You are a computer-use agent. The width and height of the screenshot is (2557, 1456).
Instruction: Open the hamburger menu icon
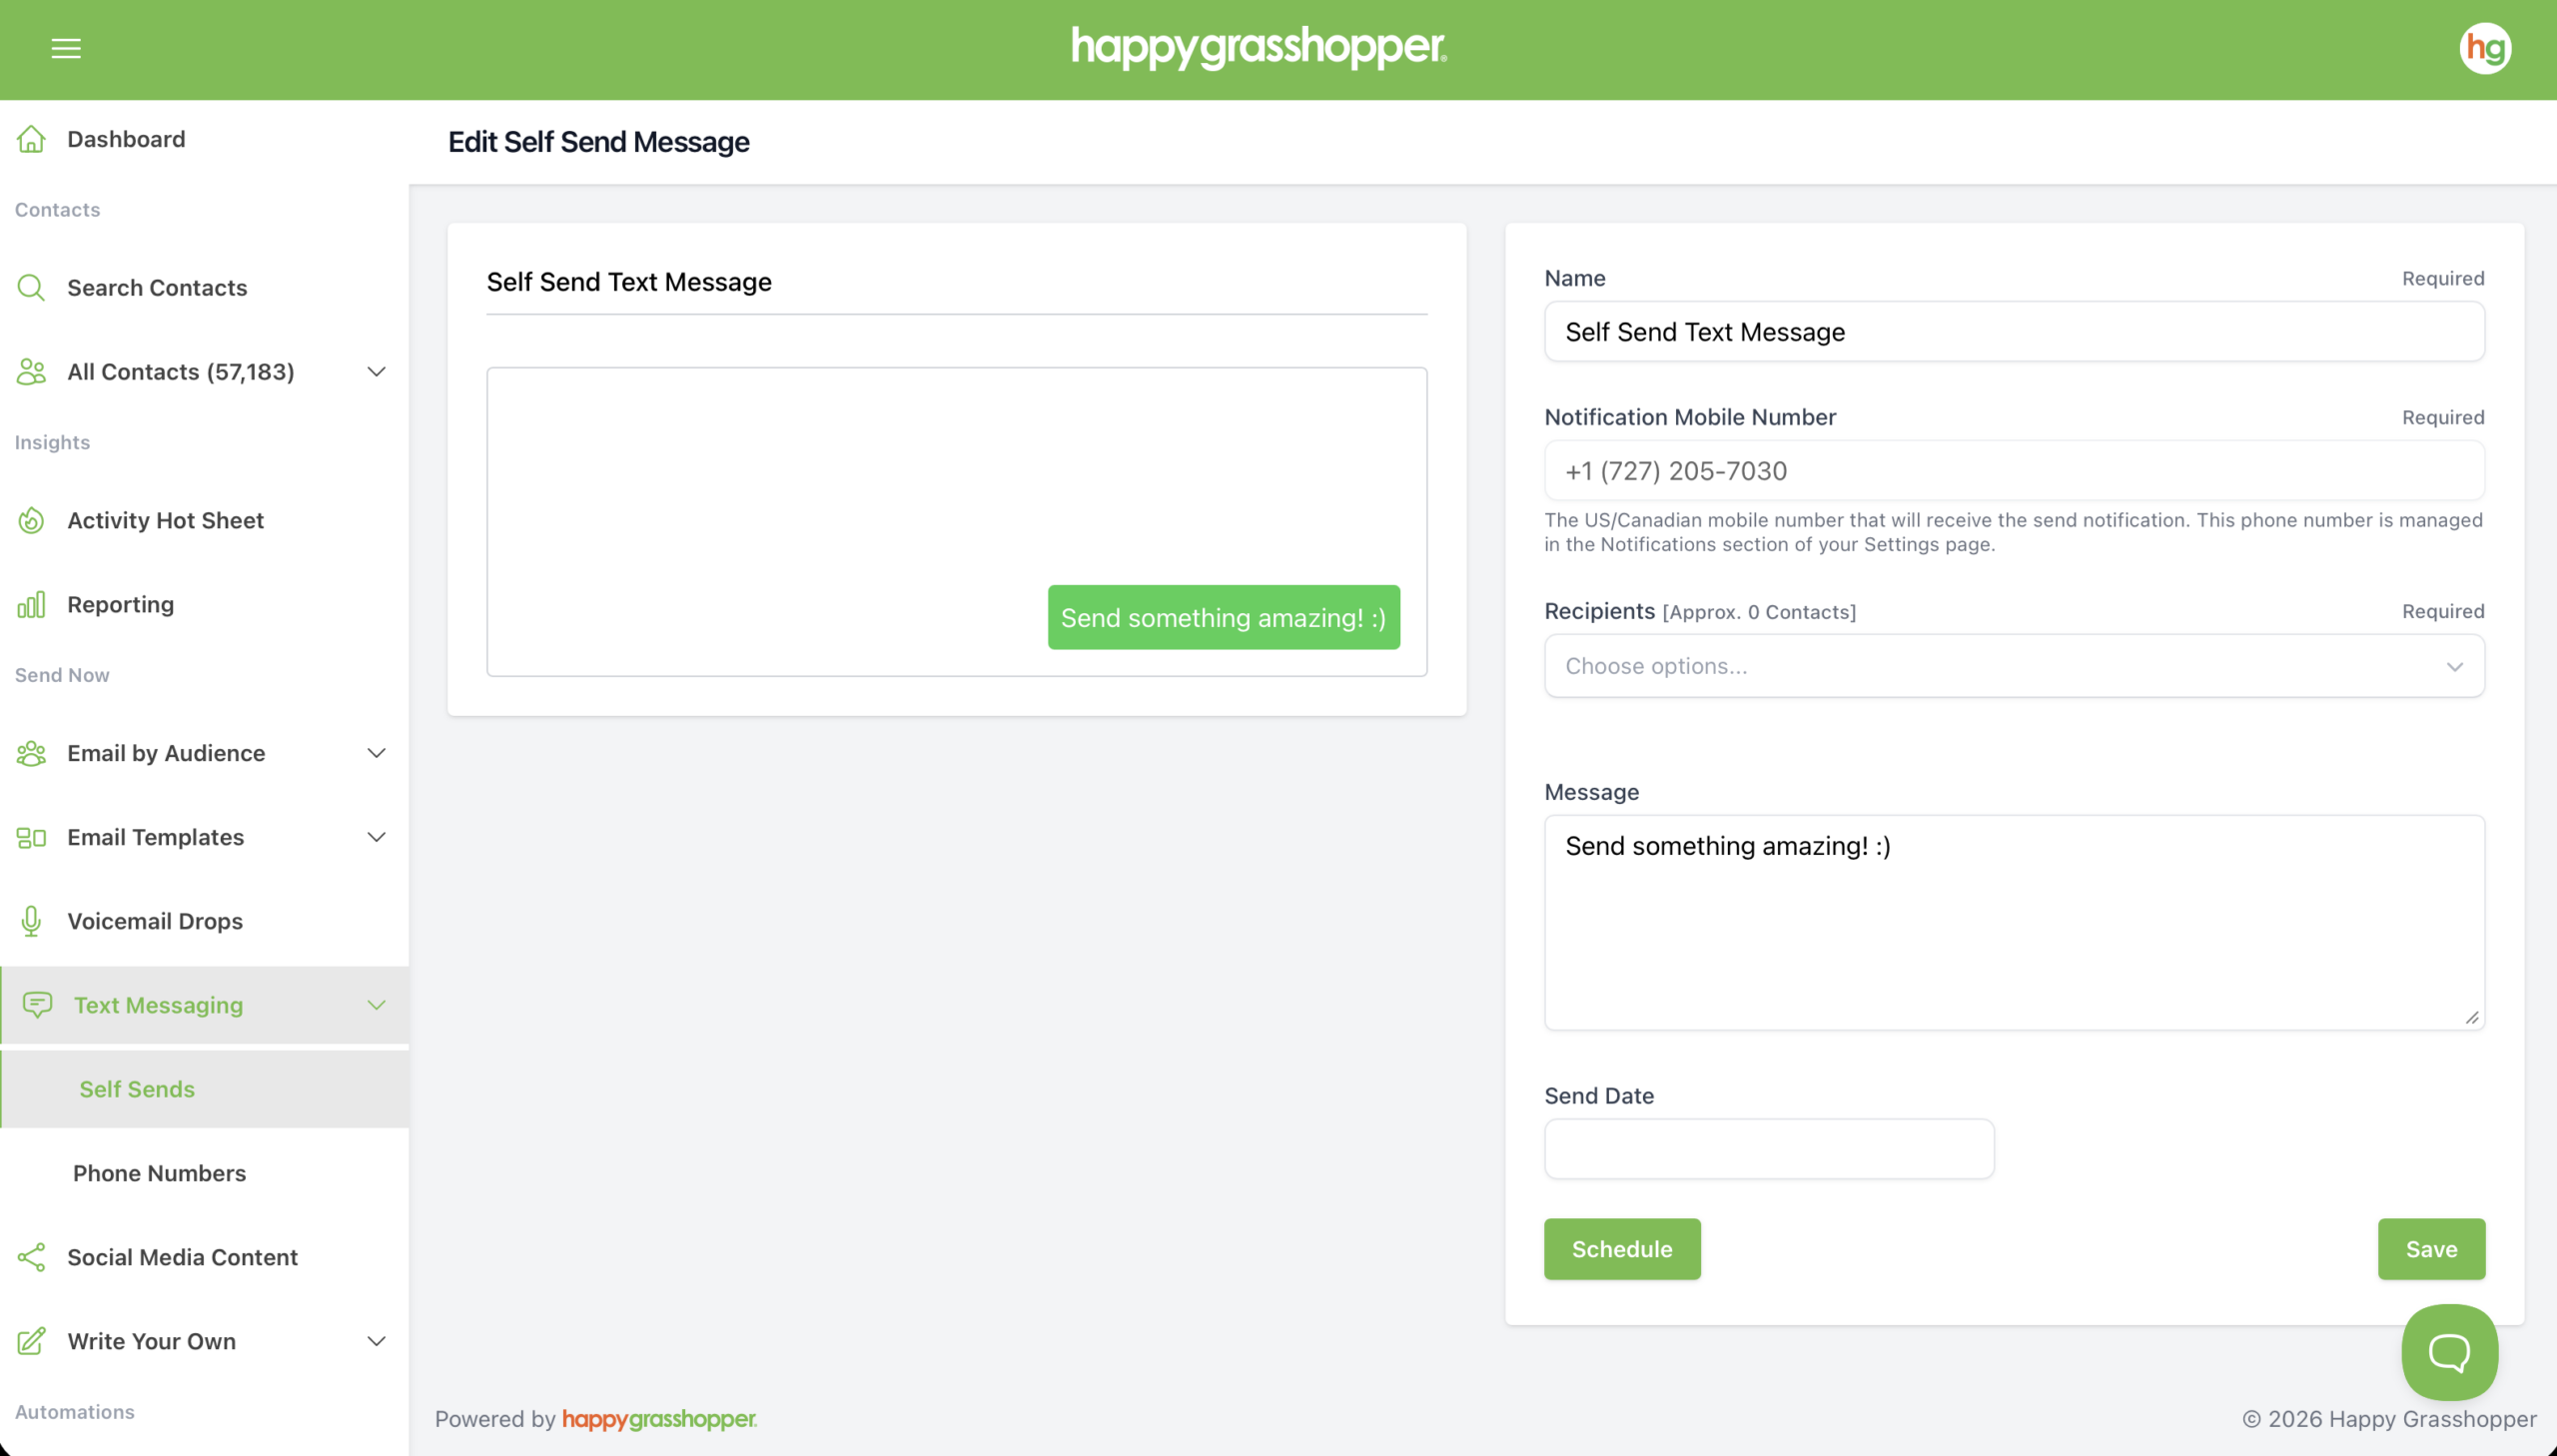66,48
